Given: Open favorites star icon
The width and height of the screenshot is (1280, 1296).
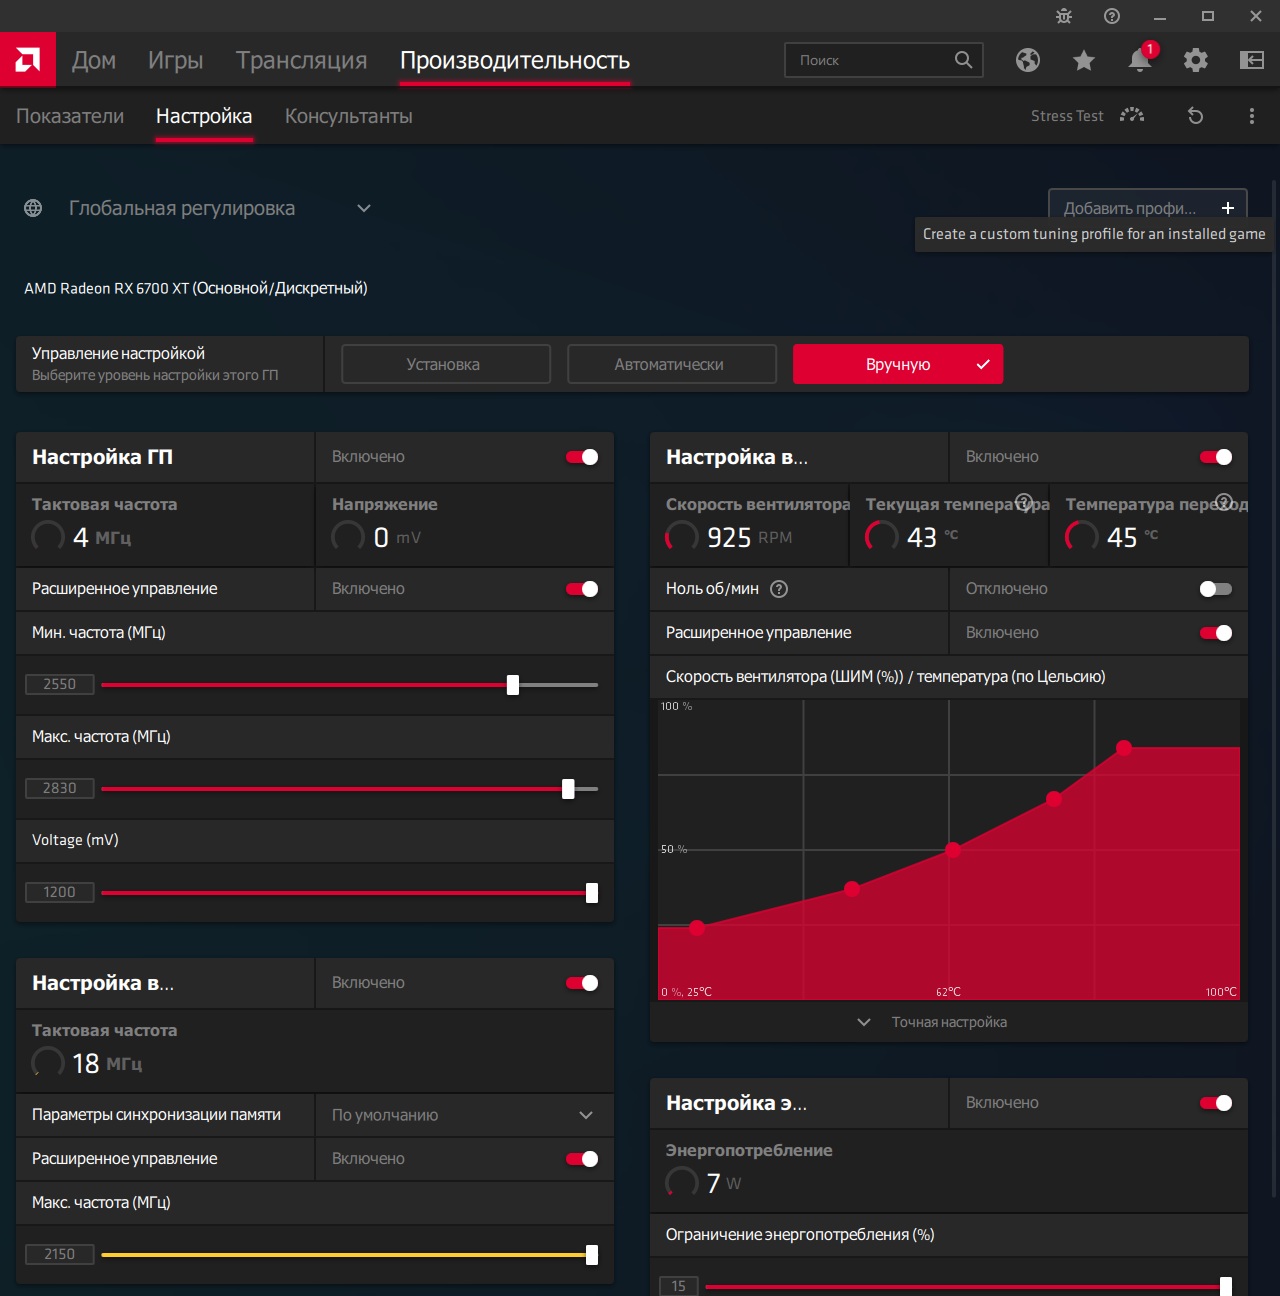Looking at the screenshot, I should tap(1083, 60).
